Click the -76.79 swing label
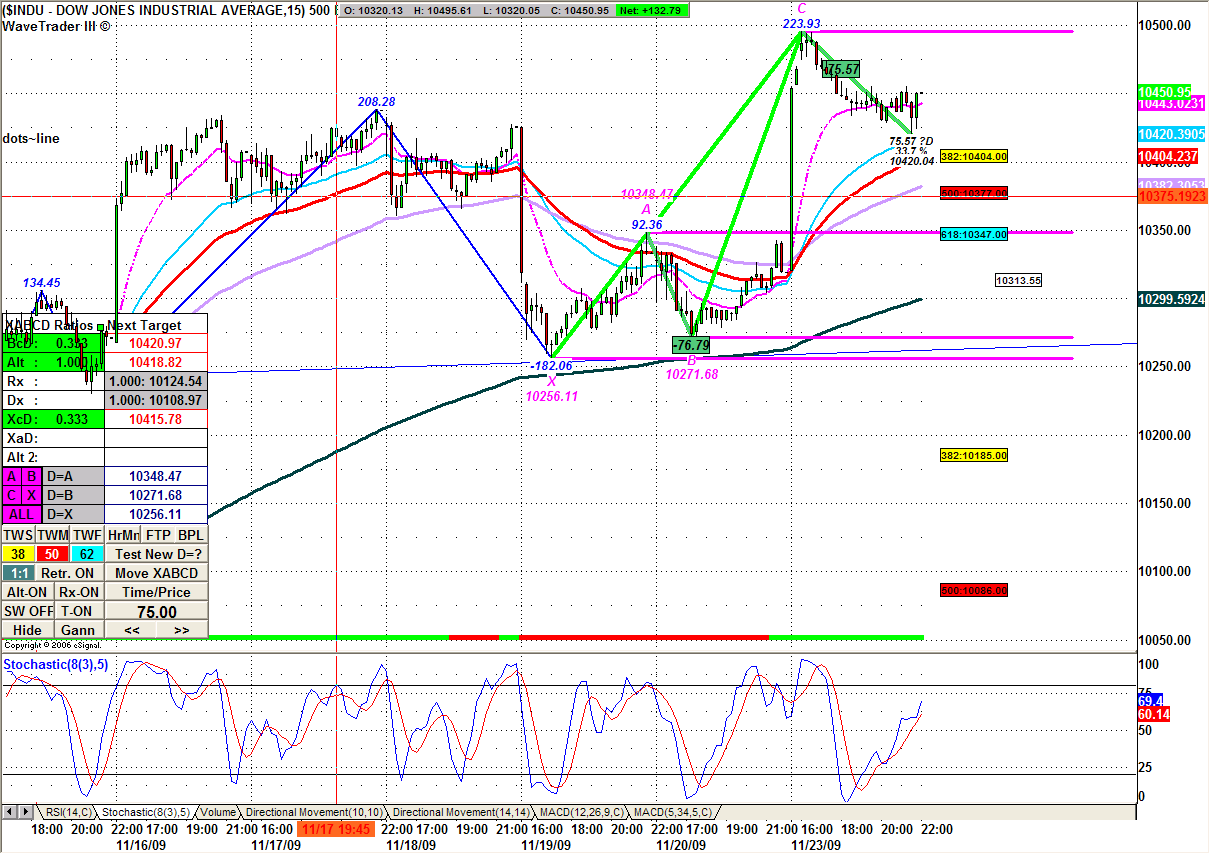 [x=692, y=345]
